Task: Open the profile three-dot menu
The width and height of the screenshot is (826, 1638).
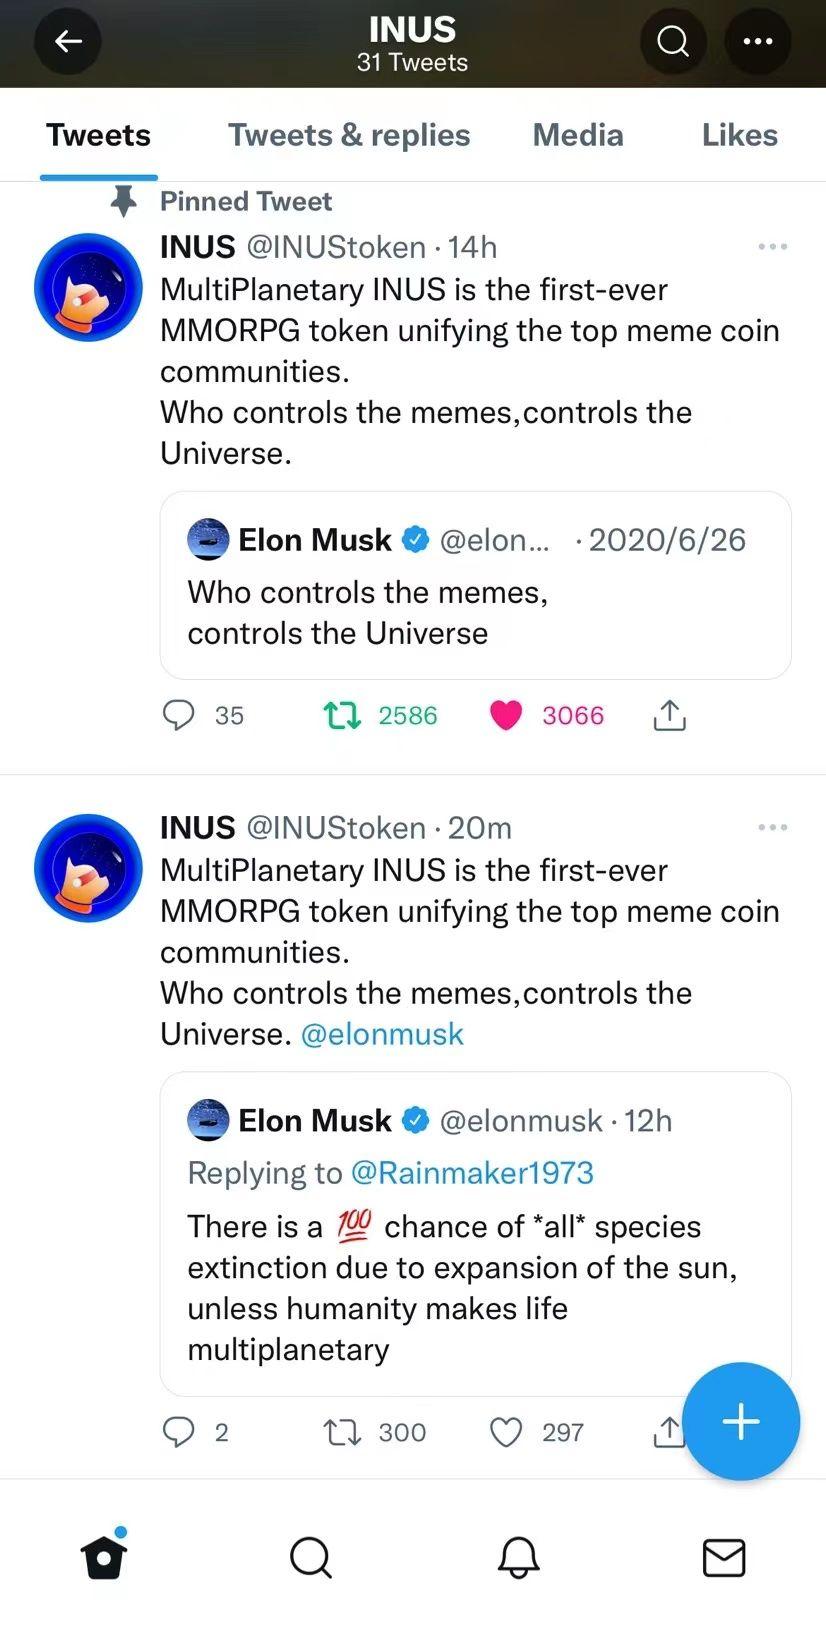Action: (758, 41)
